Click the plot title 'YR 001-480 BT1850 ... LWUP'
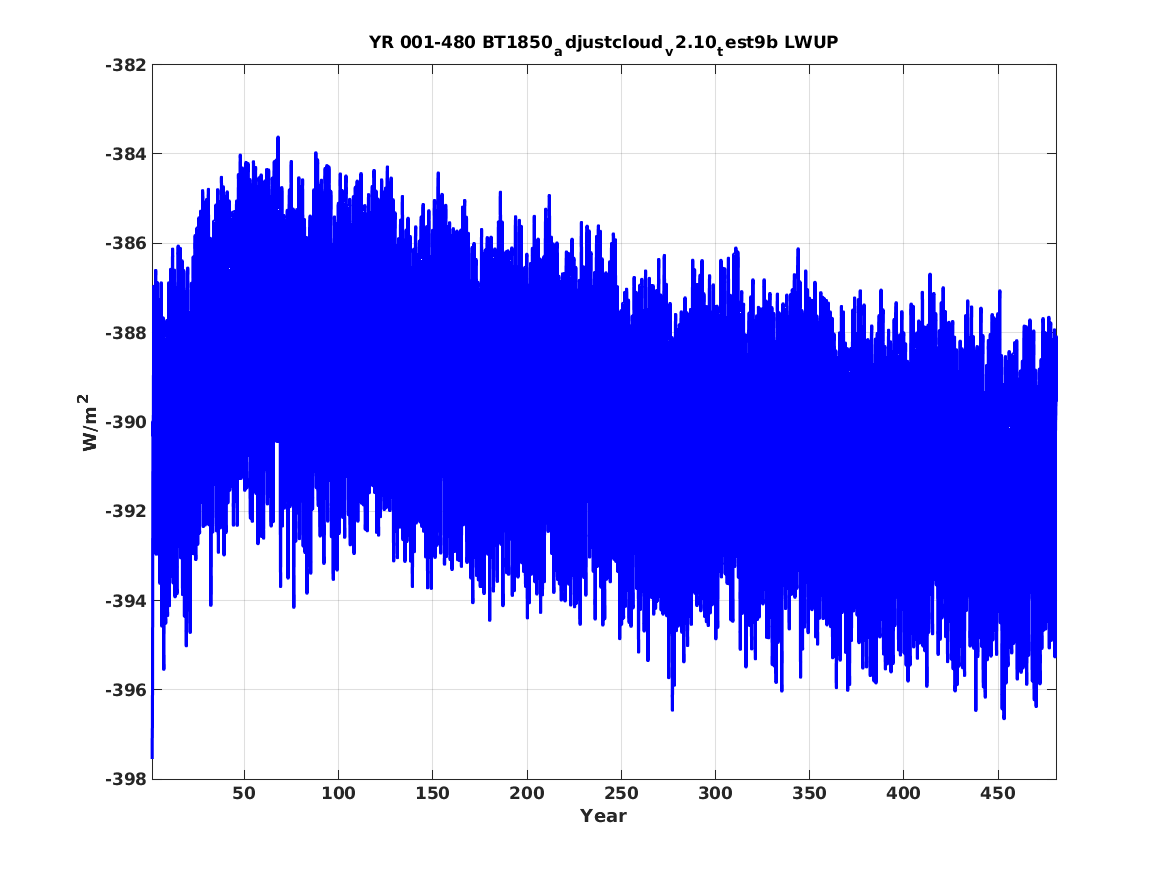 coord(604,43)
